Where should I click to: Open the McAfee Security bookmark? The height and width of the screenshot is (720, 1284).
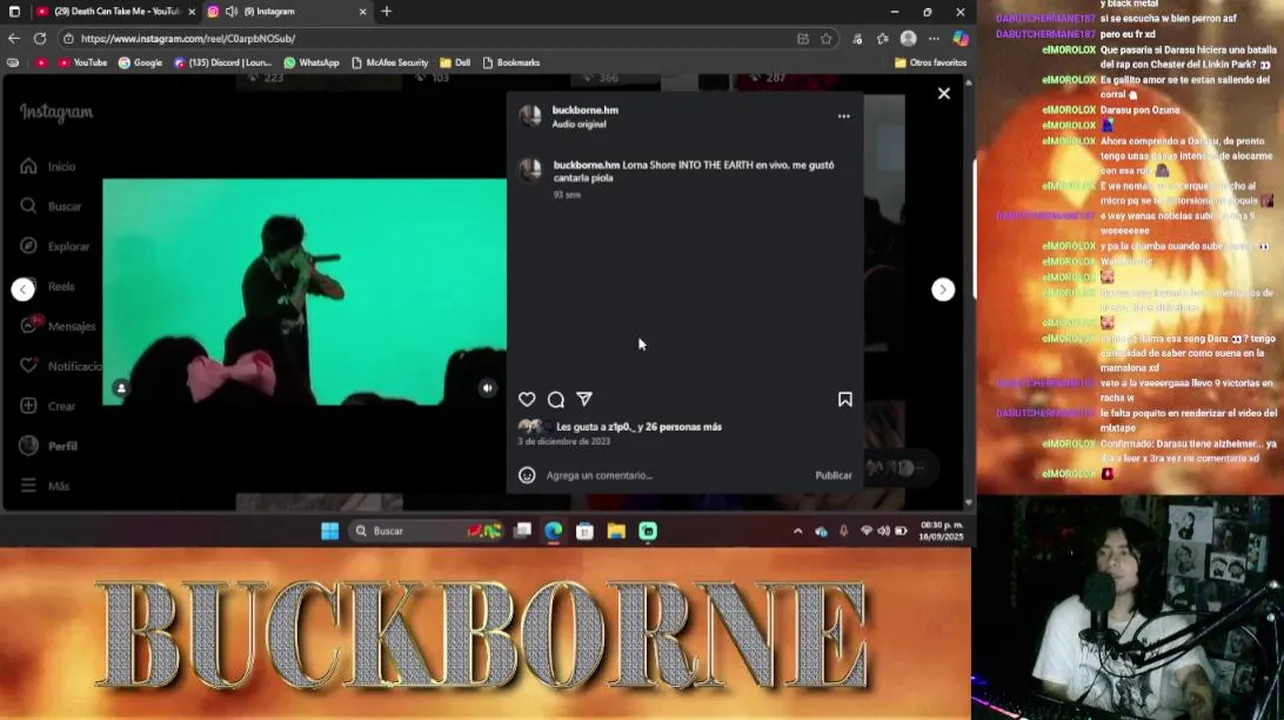(x=389, y=62)
